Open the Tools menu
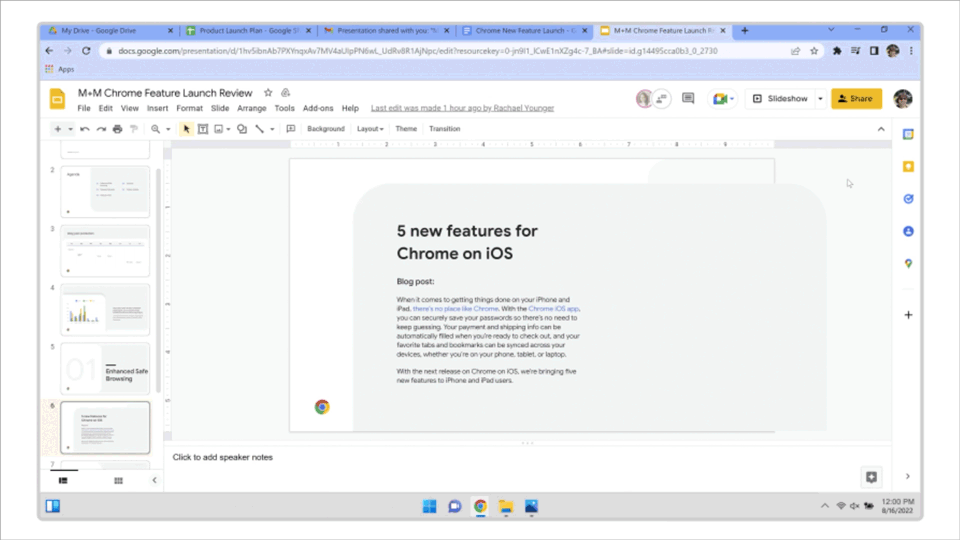 (284, 108)
